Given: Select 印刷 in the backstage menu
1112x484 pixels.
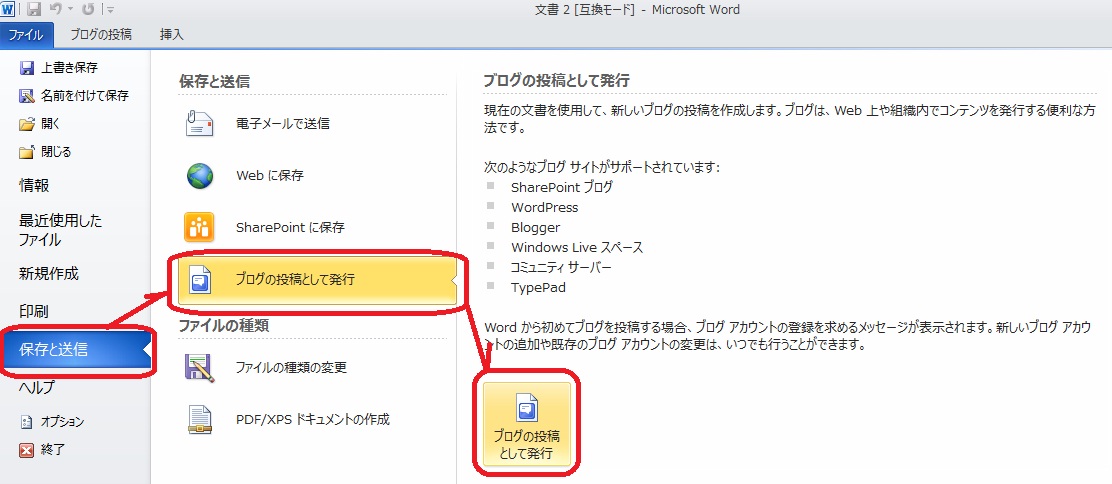Looking at the screenshot, I should pyautogui.click(x=34, y=311).
